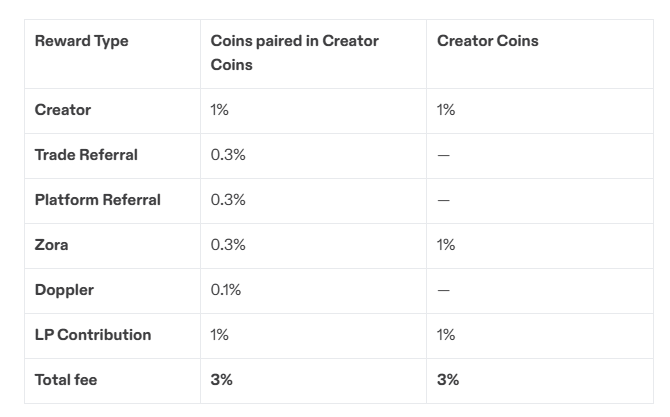Select the Coins paired in Creator Coins header
670x417 pixels.
pyautogui.click(x=294, y=53)
